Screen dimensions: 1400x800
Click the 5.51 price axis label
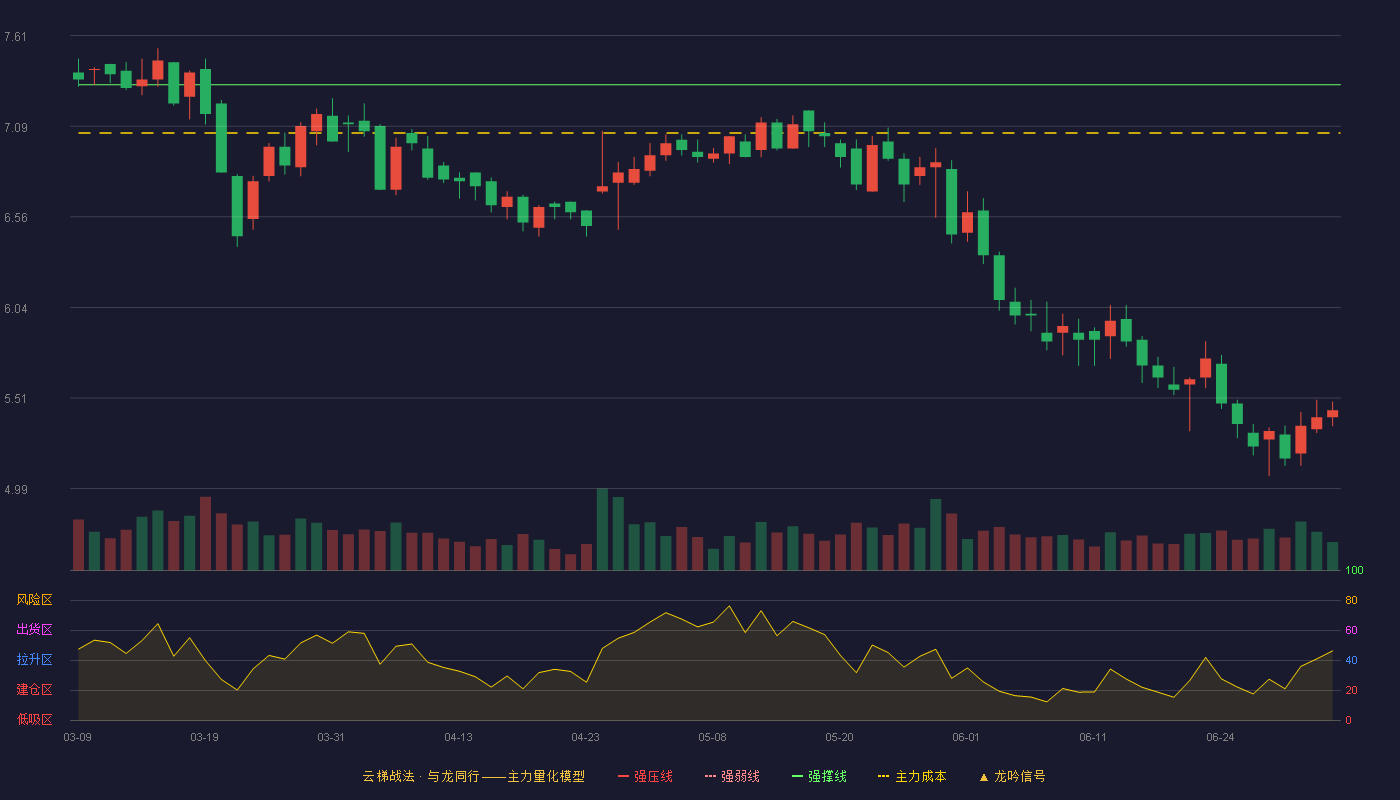click(x=15, y=399)
